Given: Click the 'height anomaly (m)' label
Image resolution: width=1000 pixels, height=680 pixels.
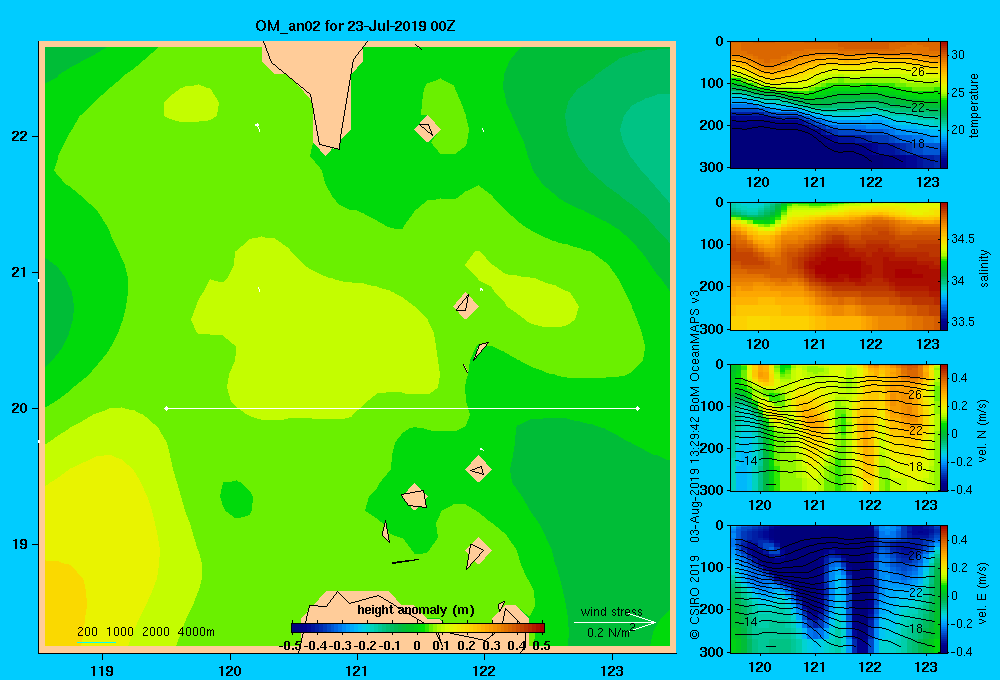Looking at the screenshot, I should (x=416, y=610).
